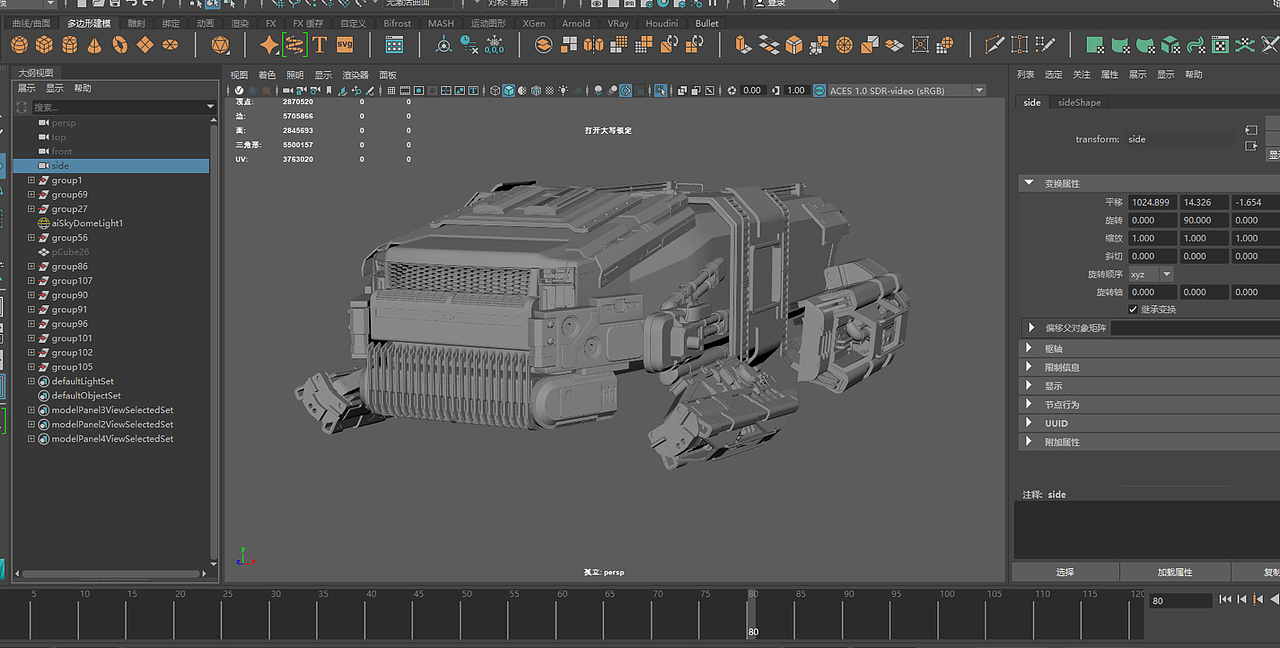The width and height of the screenshot is (1280, 648).
Task: Select the sweep mesh shelf icon
Action: 294,44
